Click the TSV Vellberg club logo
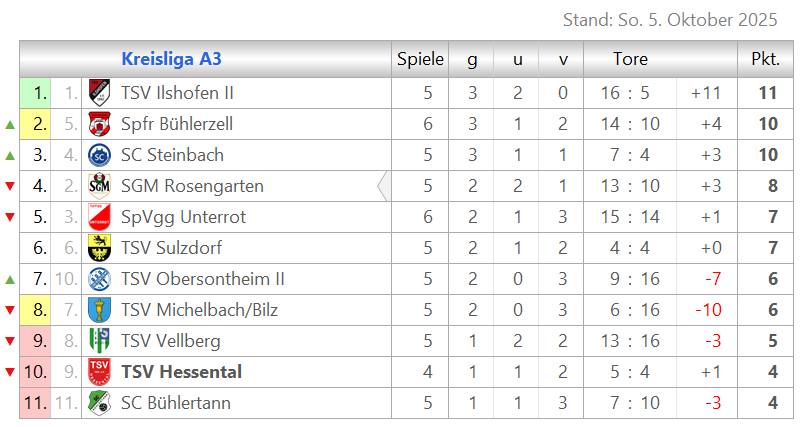The height and width of the screenshot is (427, 803). (x=99, y=341)
